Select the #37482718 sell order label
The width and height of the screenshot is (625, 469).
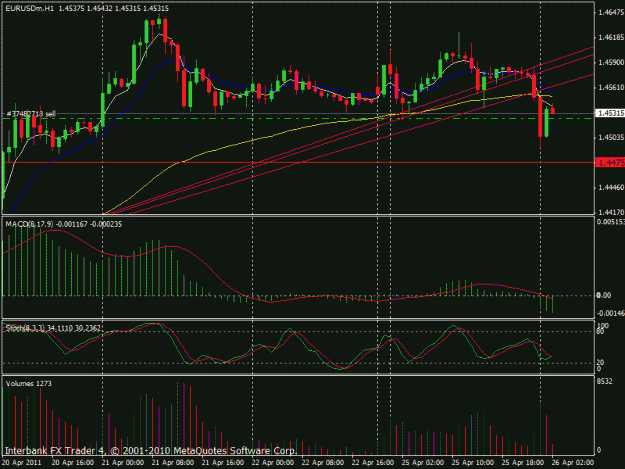[31, 114]
